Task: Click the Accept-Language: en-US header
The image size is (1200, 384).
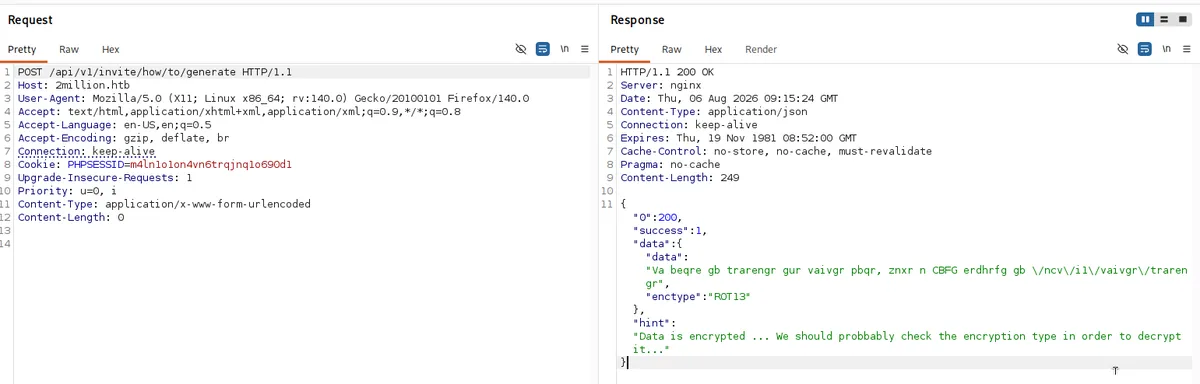Action: pyautogui.click(x=114, y=124)
